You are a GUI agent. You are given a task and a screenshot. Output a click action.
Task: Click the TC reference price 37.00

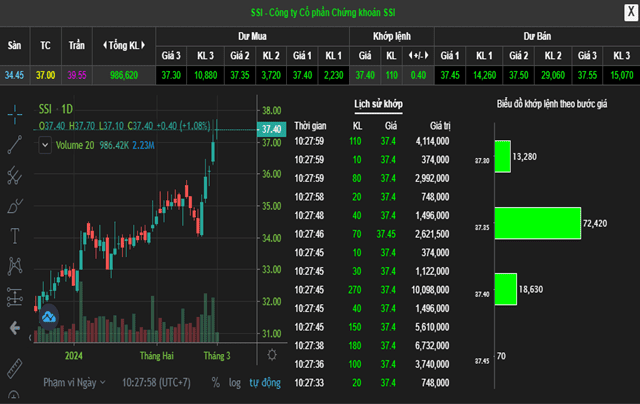click(45, 75)
